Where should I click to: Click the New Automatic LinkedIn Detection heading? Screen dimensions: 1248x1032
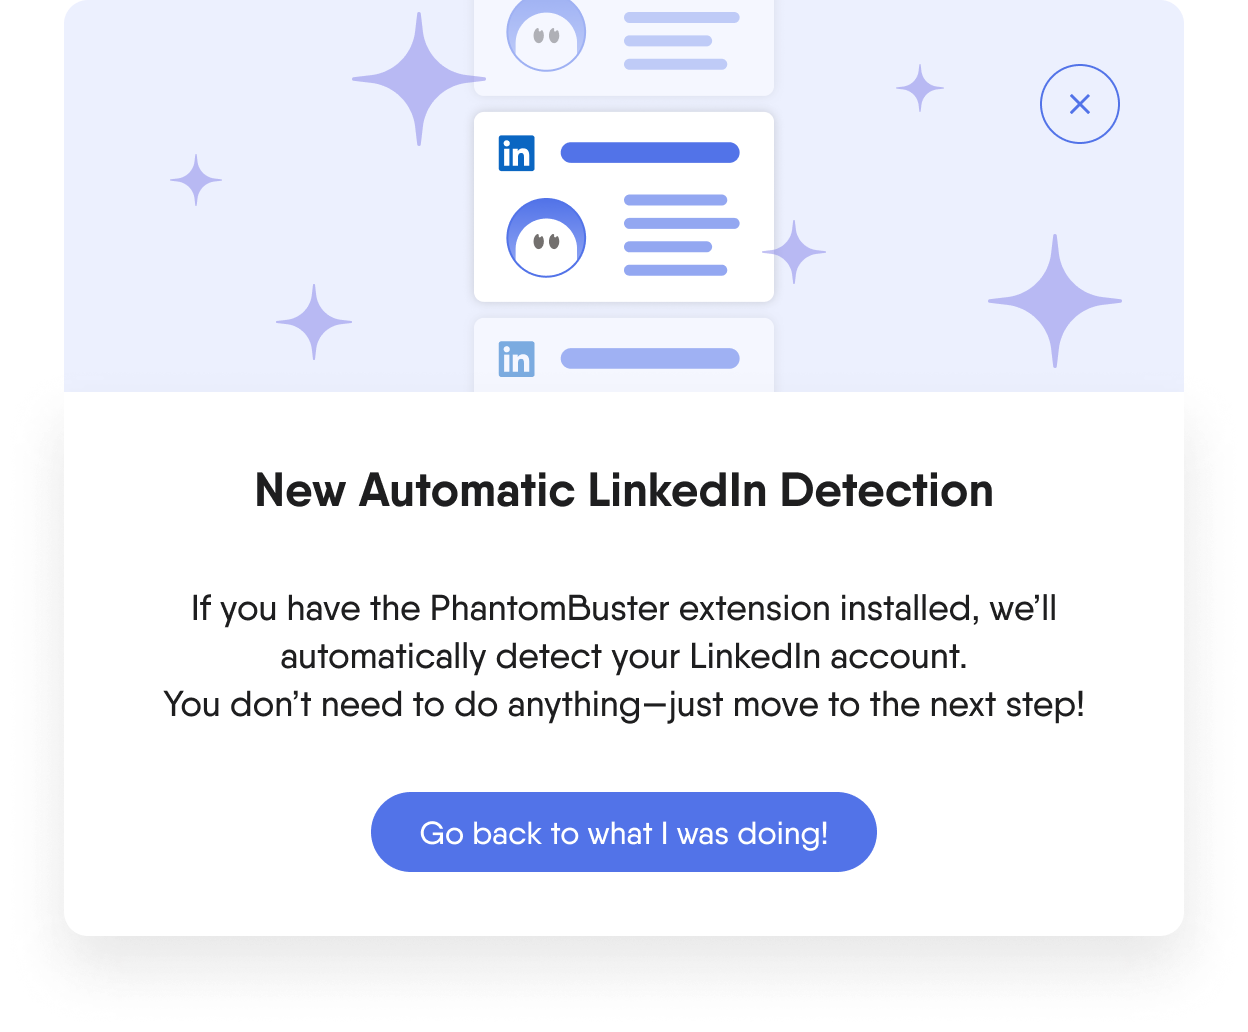[624, 491]
